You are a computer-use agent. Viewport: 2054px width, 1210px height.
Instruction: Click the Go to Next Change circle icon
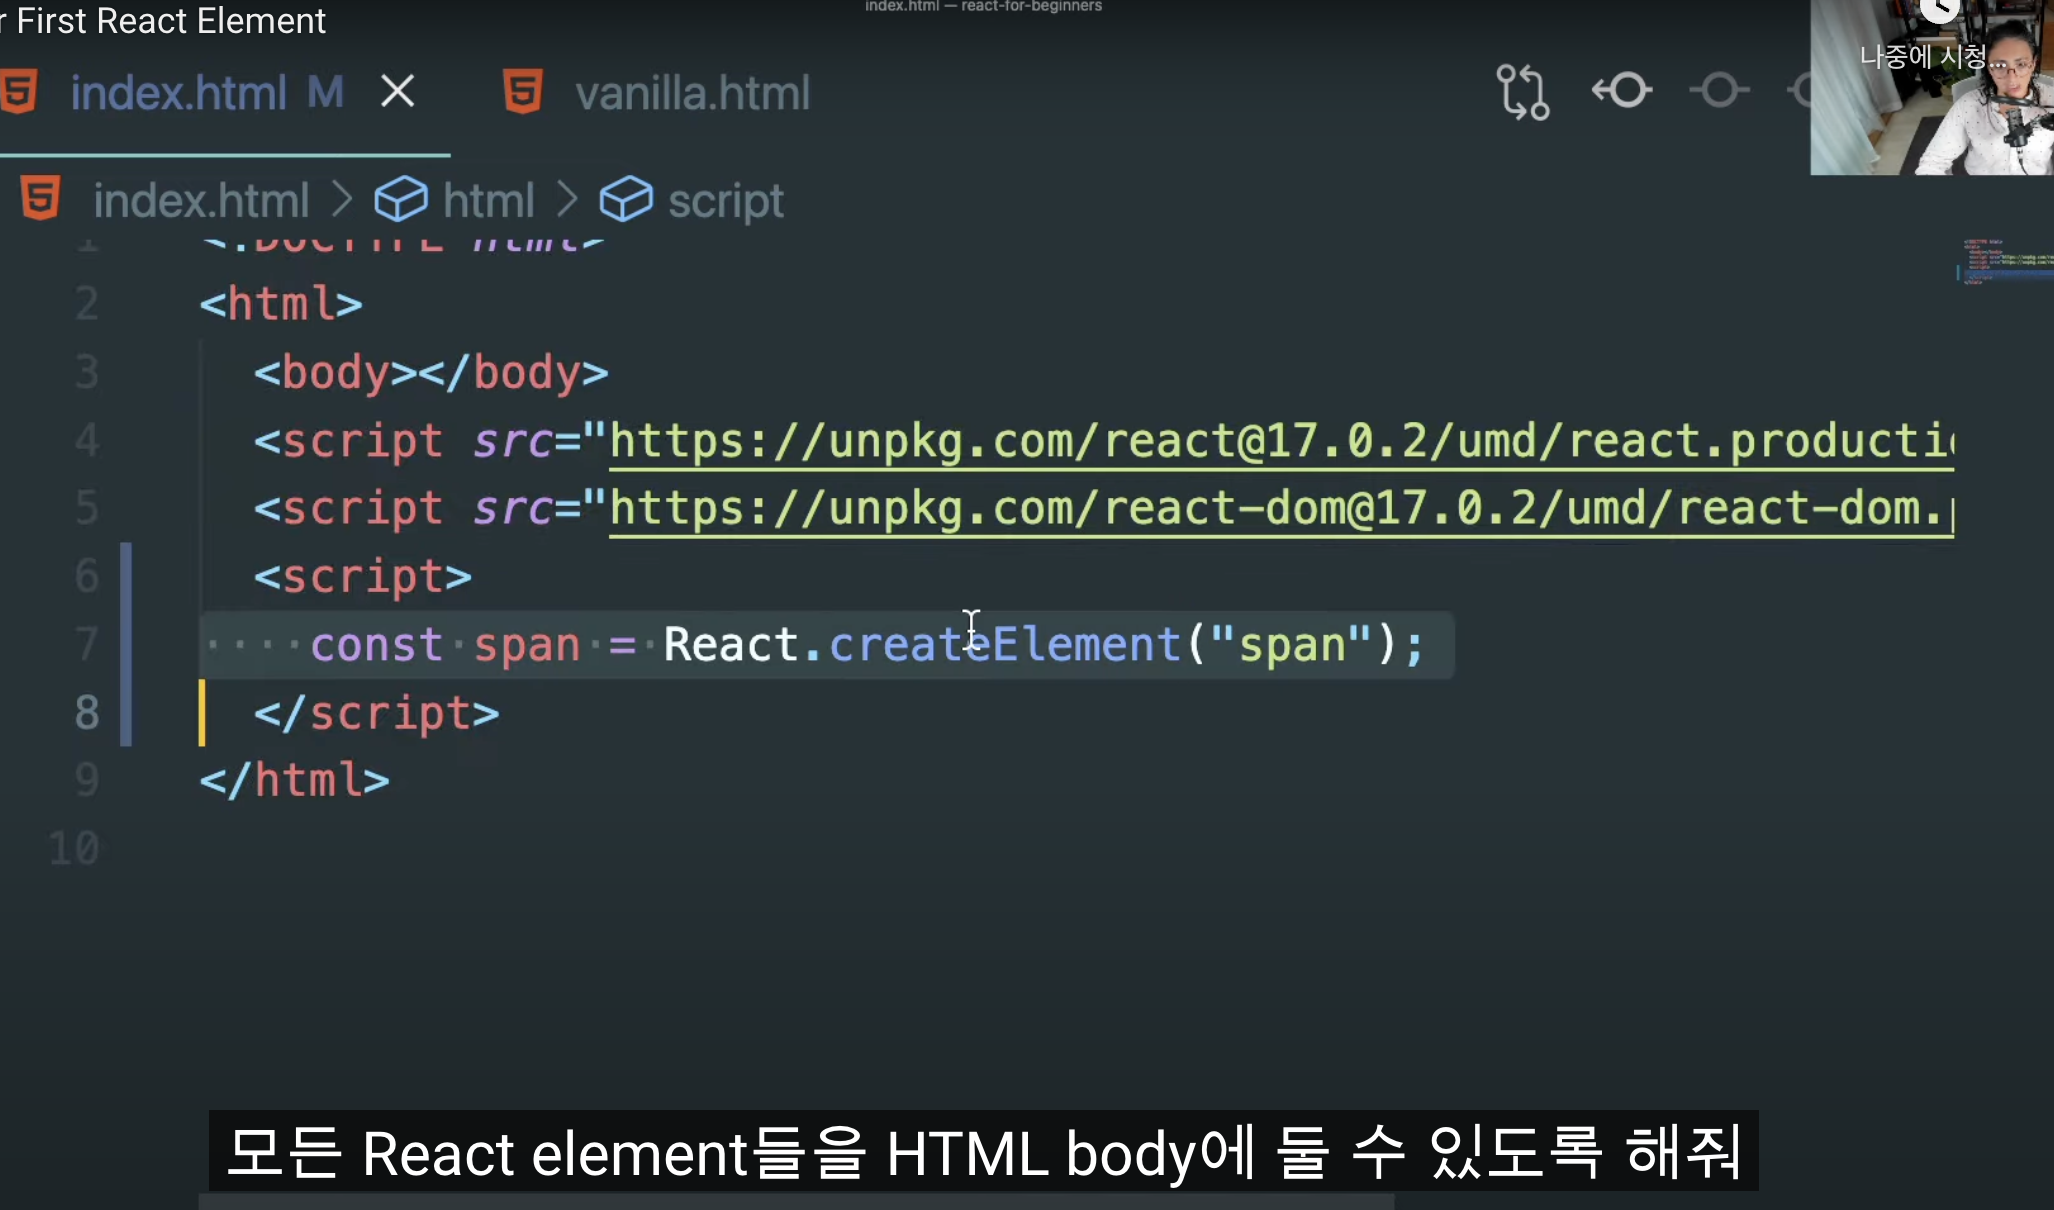1719,91
